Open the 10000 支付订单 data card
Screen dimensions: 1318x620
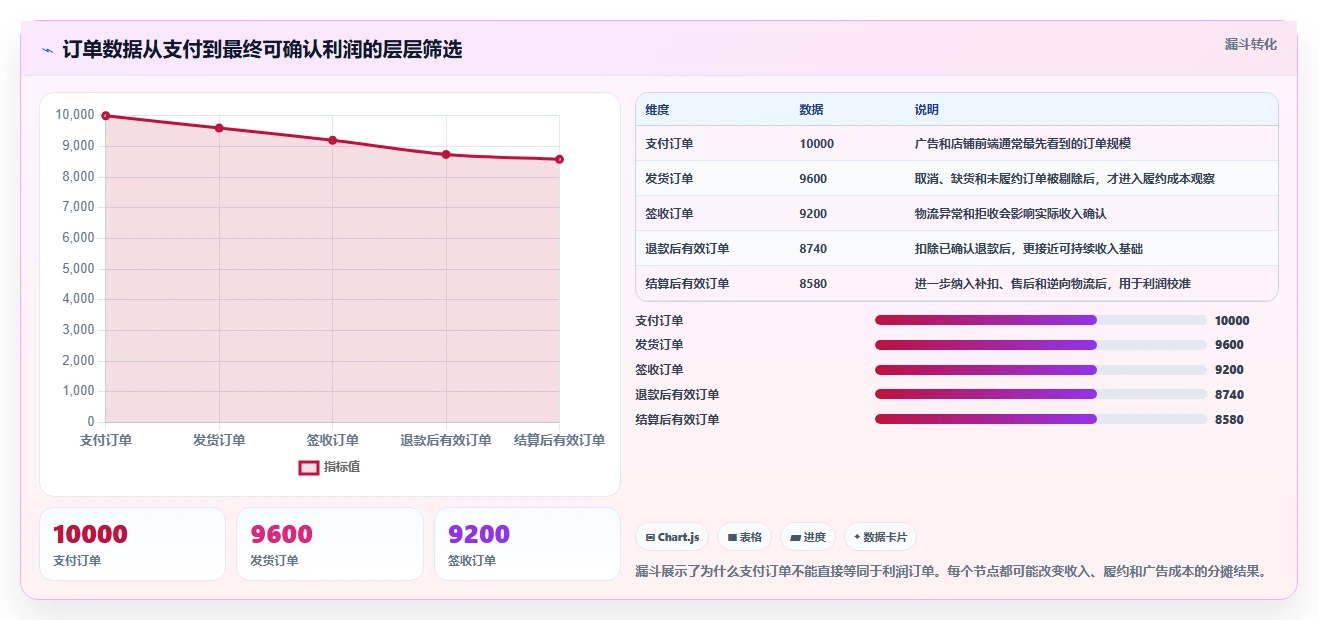132,544
